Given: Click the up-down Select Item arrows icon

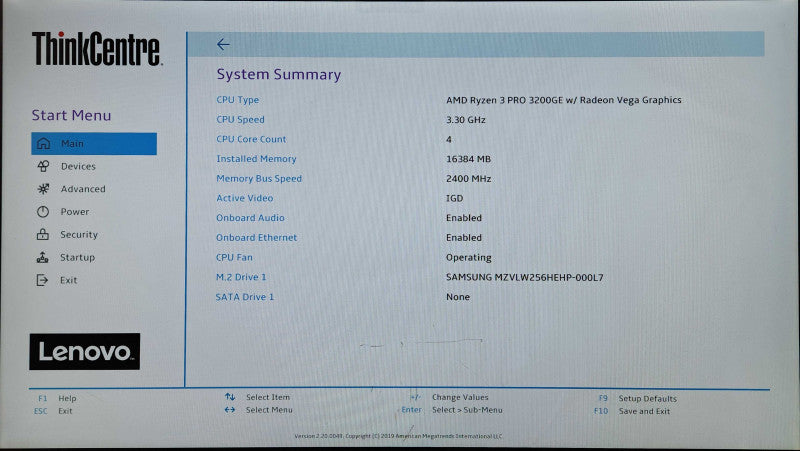Looking at the screenshot, I should pyautogui.click(x=230, y=397).
